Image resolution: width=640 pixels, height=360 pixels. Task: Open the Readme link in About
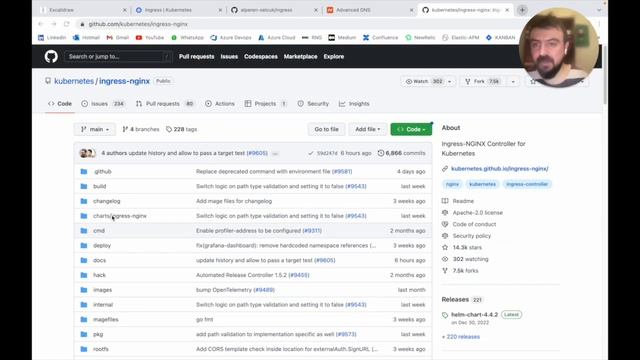(463, 201)
